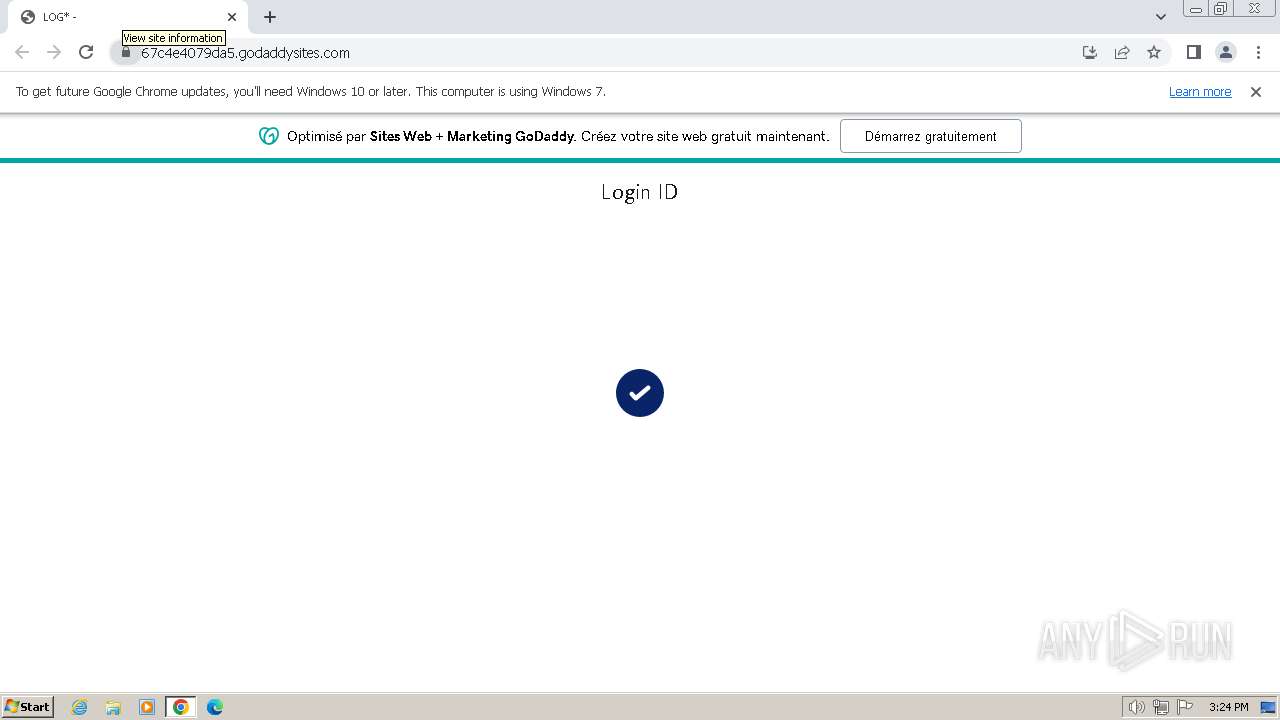Restore down the Chrome window
This screenshot has width=1280, height=720.
point(1221,9)
